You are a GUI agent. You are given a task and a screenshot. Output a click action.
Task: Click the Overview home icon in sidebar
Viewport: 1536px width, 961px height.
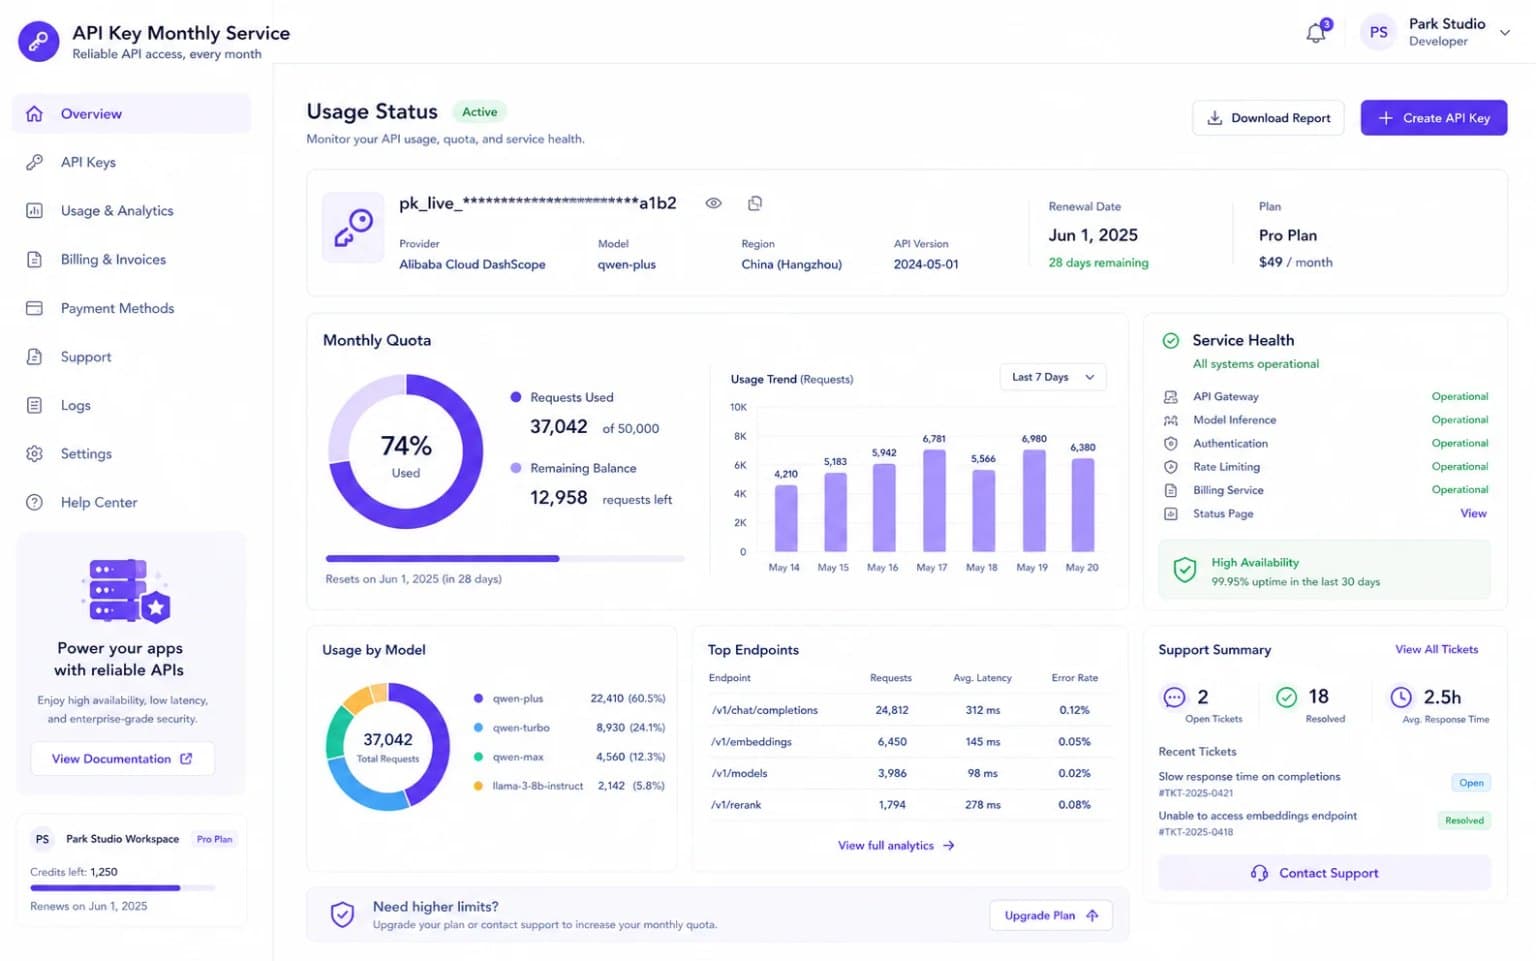click(x=34, y=114)
